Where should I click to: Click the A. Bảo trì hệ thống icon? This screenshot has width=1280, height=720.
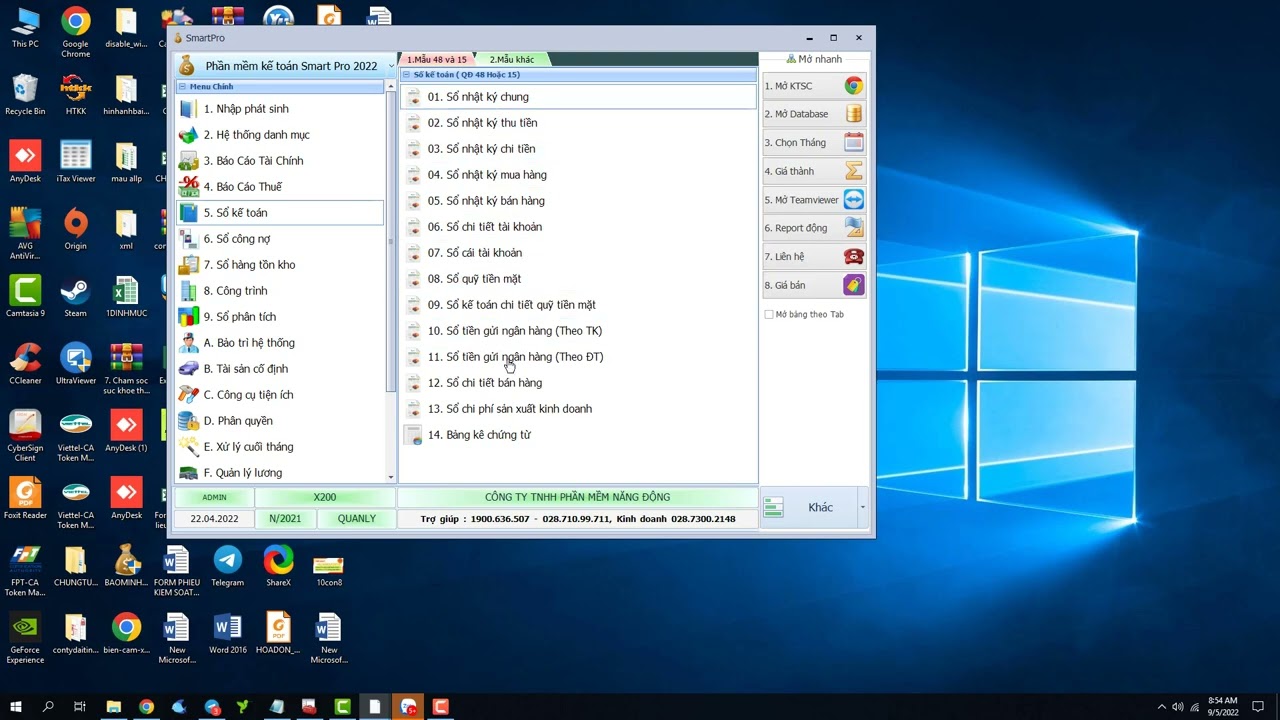[188, 343]
